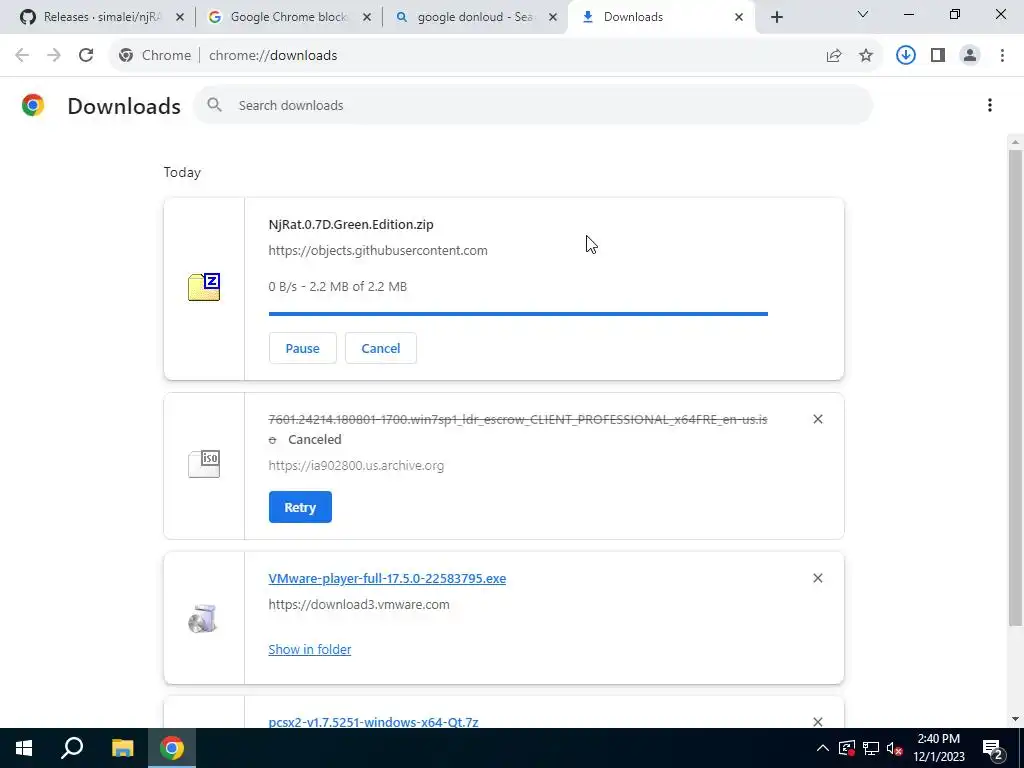Show hidden system tray icons

click(x=823, y=748)
